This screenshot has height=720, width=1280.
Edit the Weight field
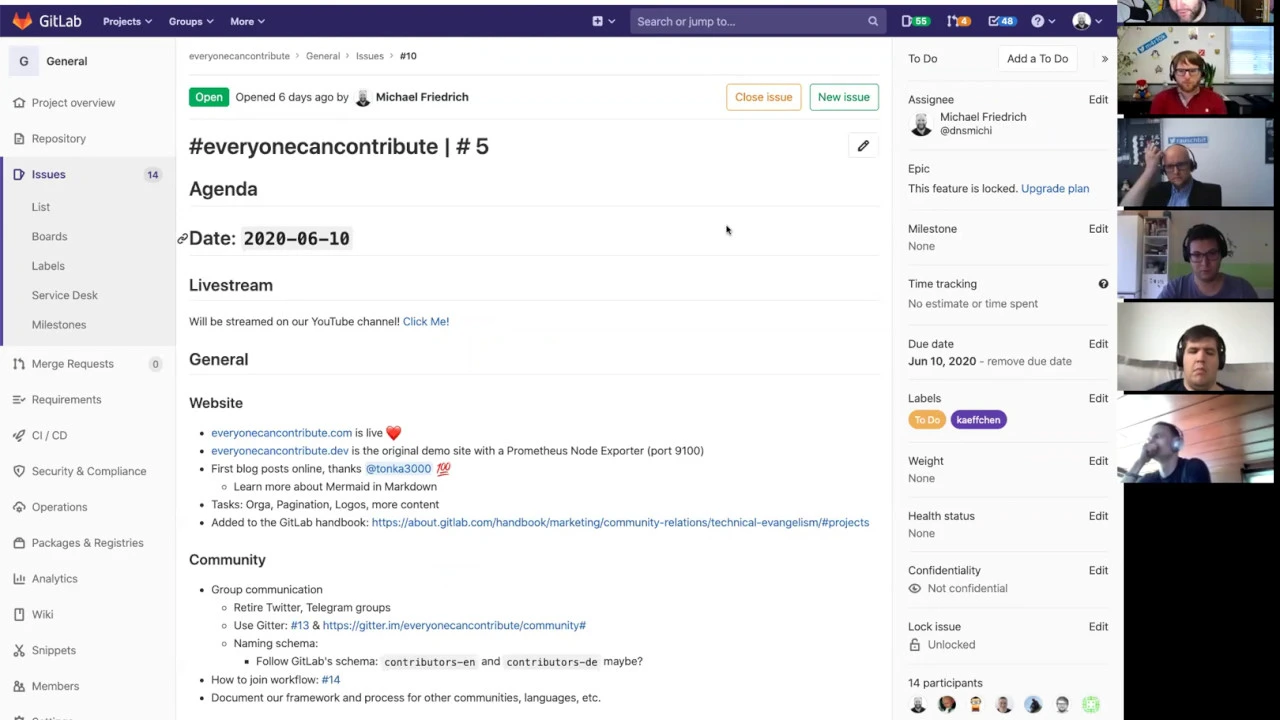coord(1098,461)
